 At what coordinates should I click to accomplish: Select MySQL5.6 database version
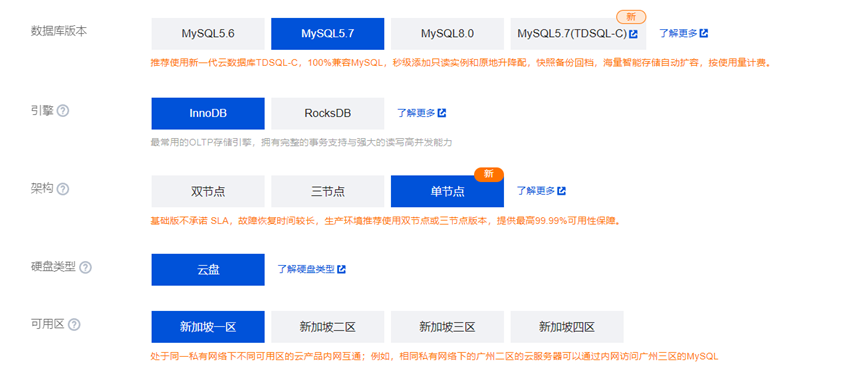[208, 34]
